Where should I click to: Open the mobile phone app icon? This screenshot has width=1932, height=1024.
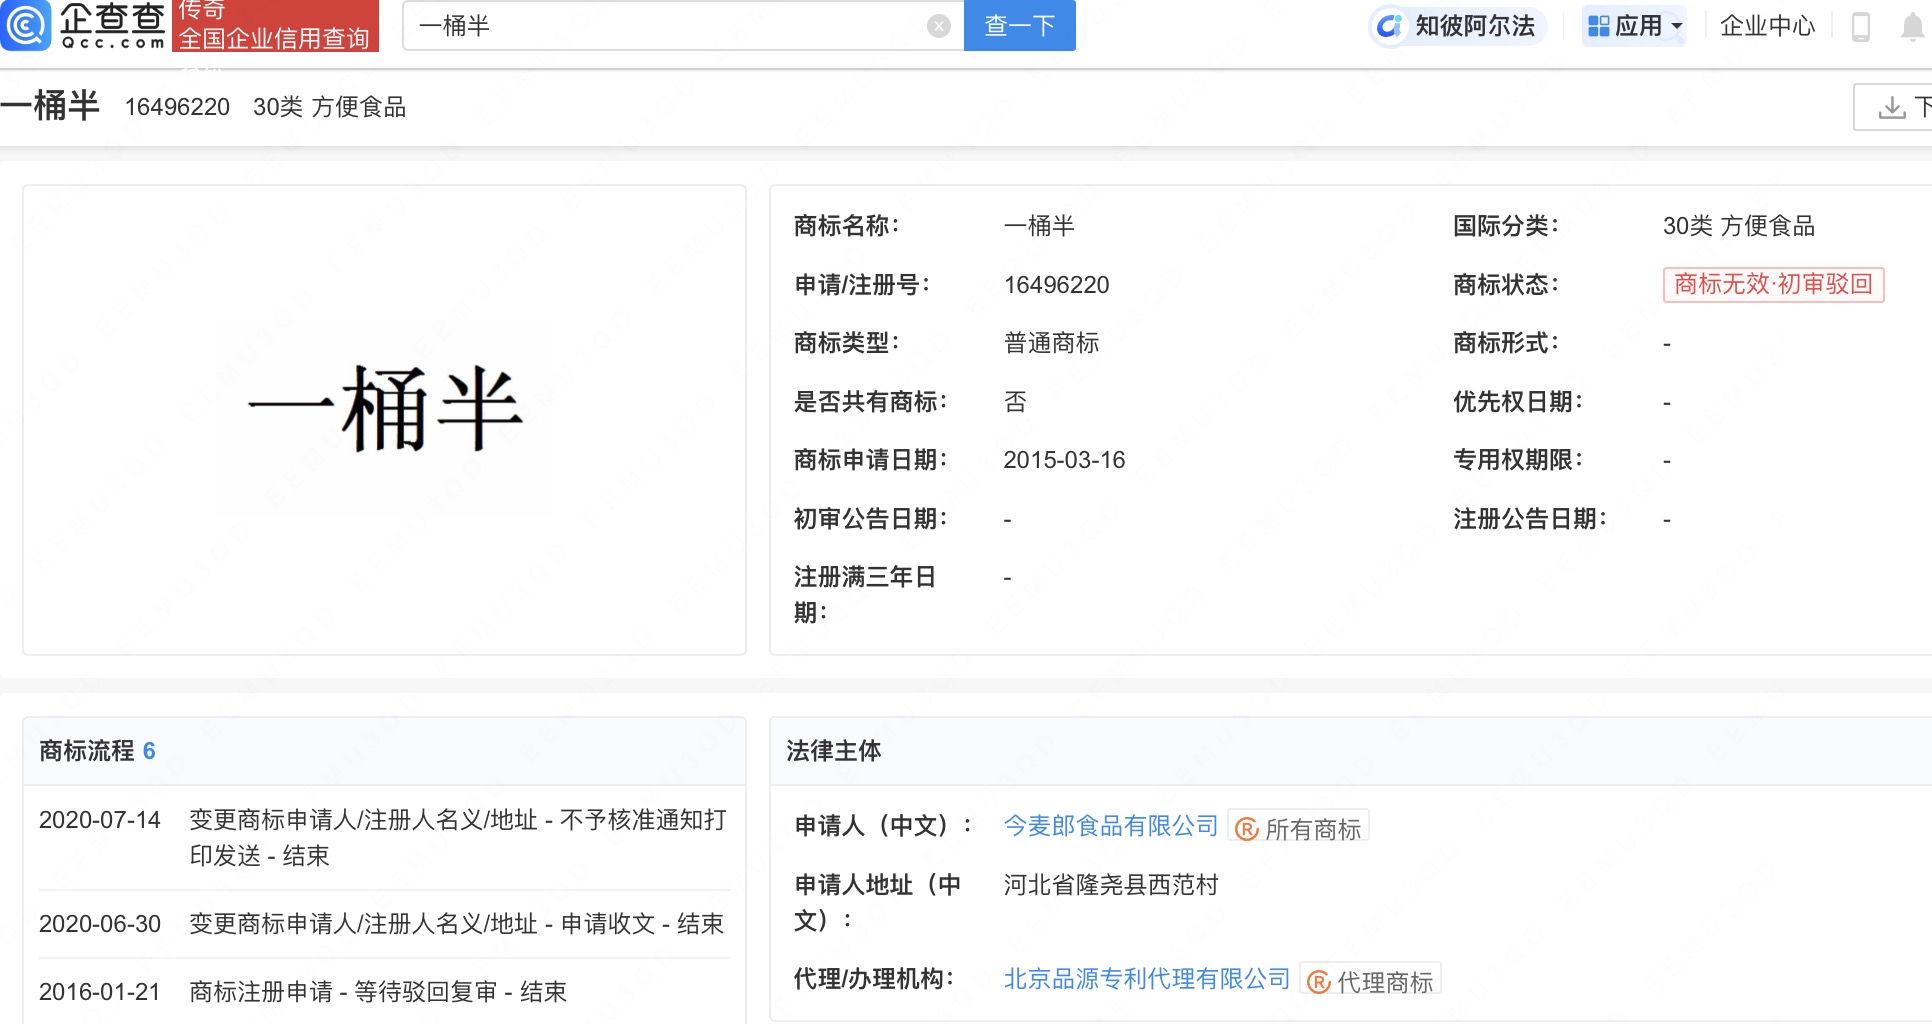1860,26
